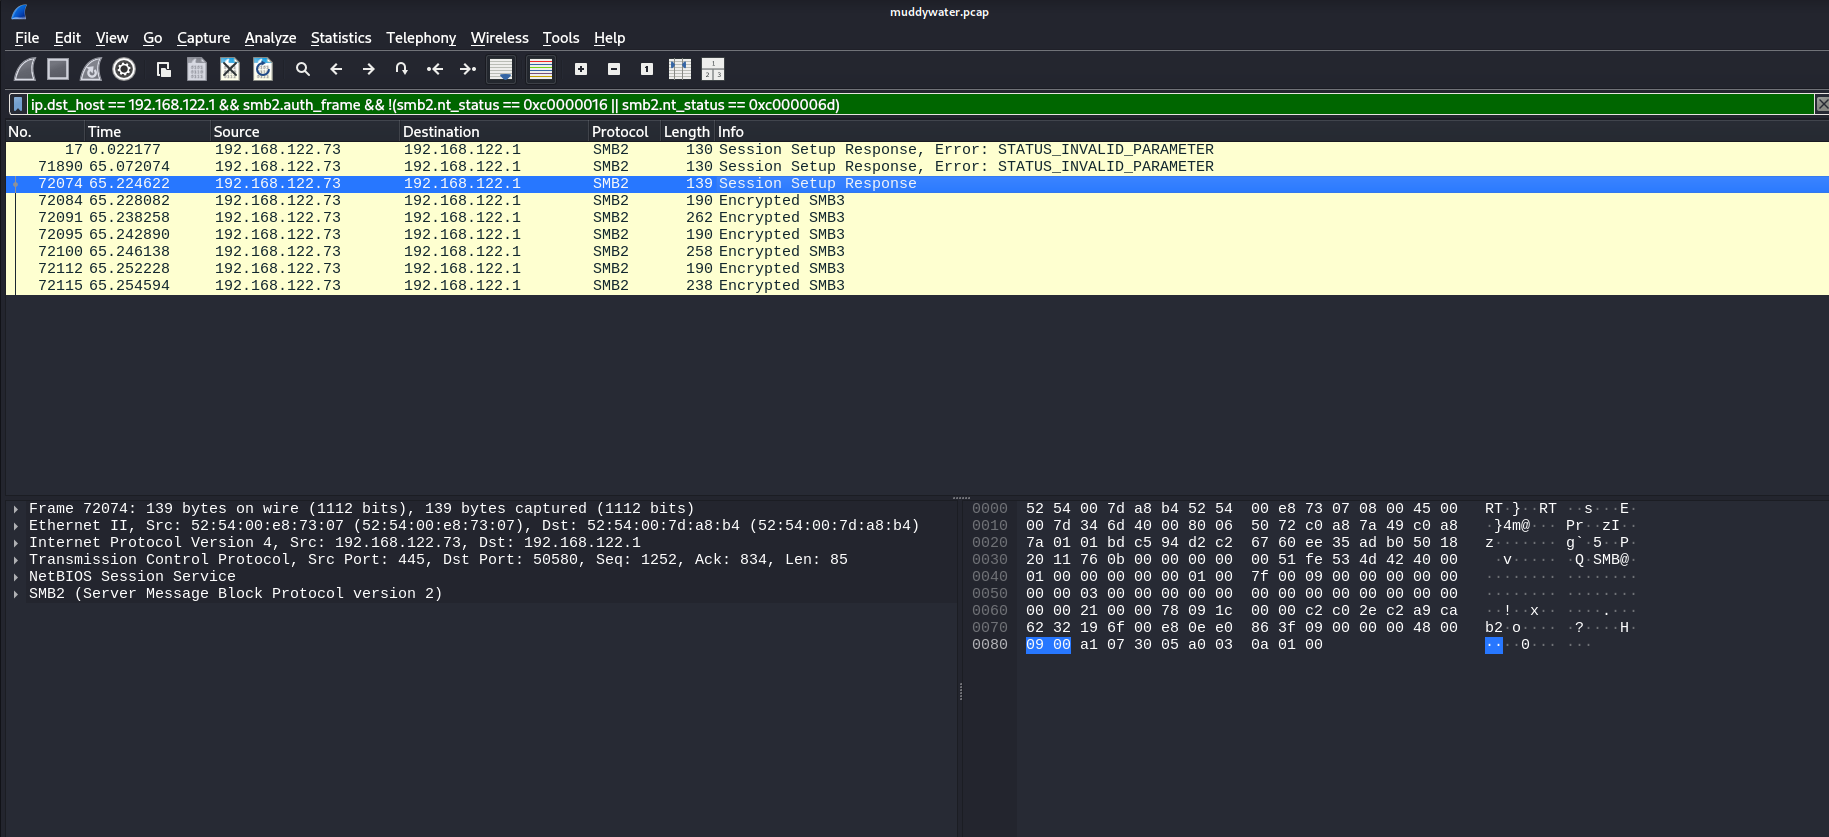Click the Find packet magnifier icon
The image size is (1829, 837).
(303, 69)
